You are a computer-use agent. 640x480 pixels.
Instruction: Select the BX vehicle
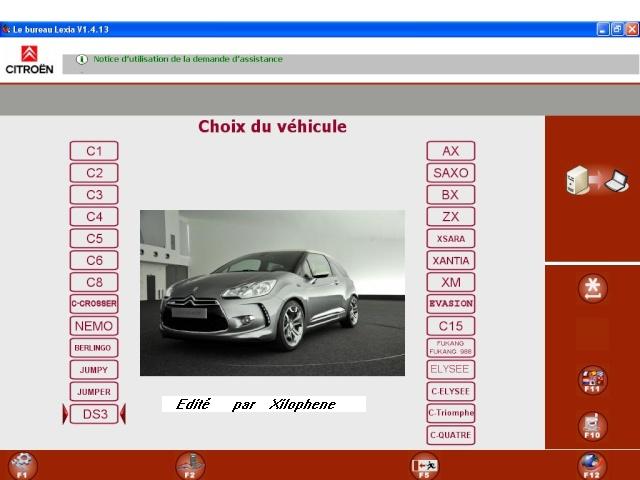click(x=451, y=195)
